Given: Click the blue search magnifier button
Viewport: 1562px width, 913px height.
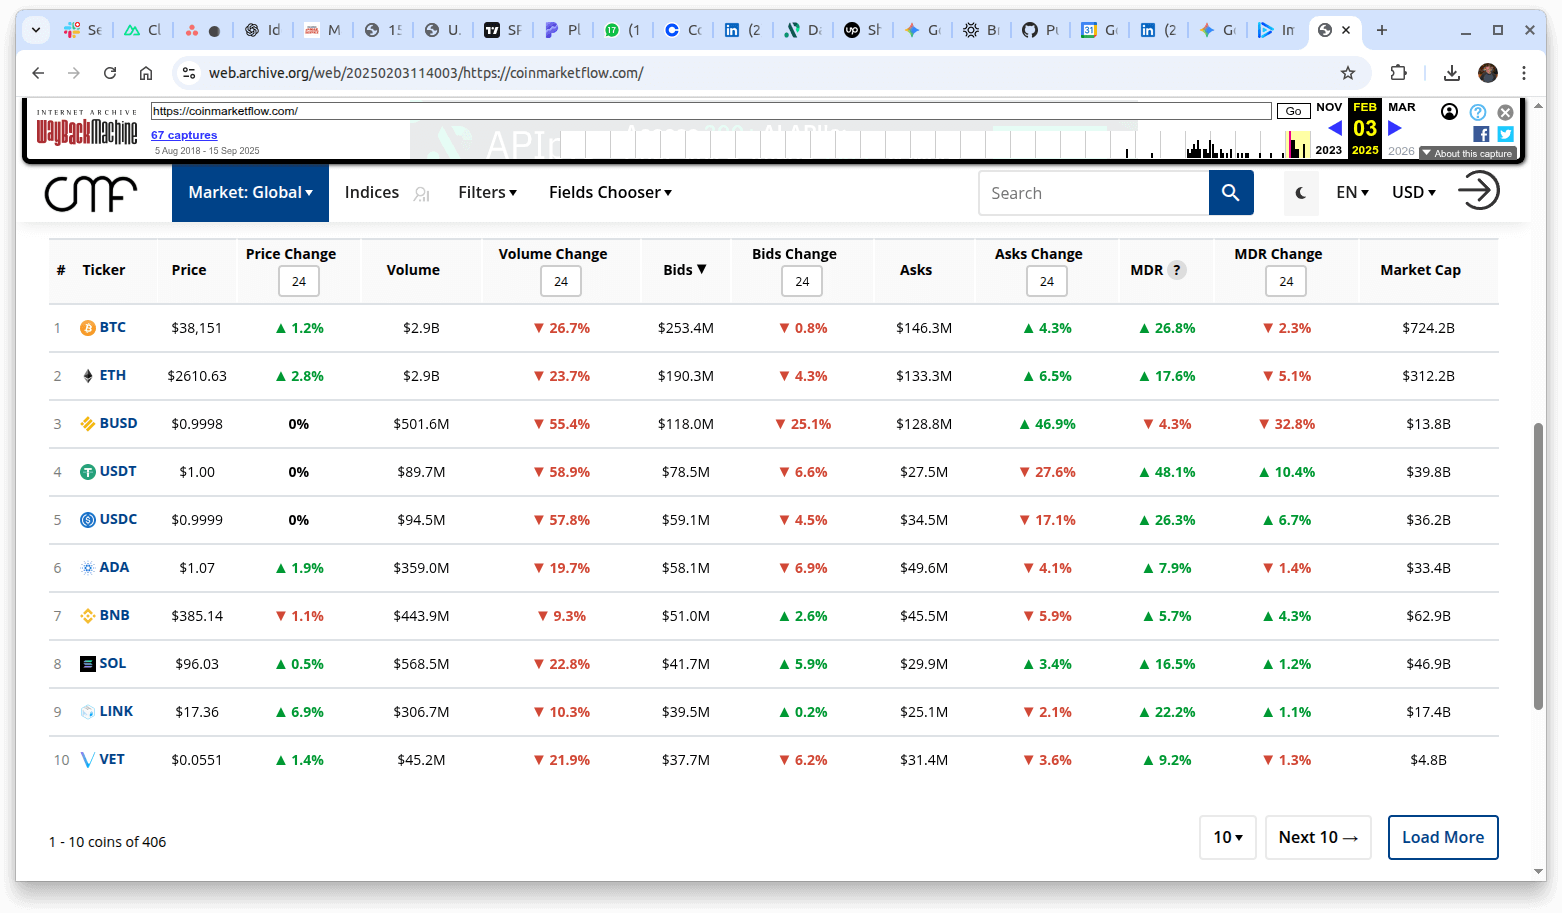Looking at the screenshot, I should [x=1230, y=193].
